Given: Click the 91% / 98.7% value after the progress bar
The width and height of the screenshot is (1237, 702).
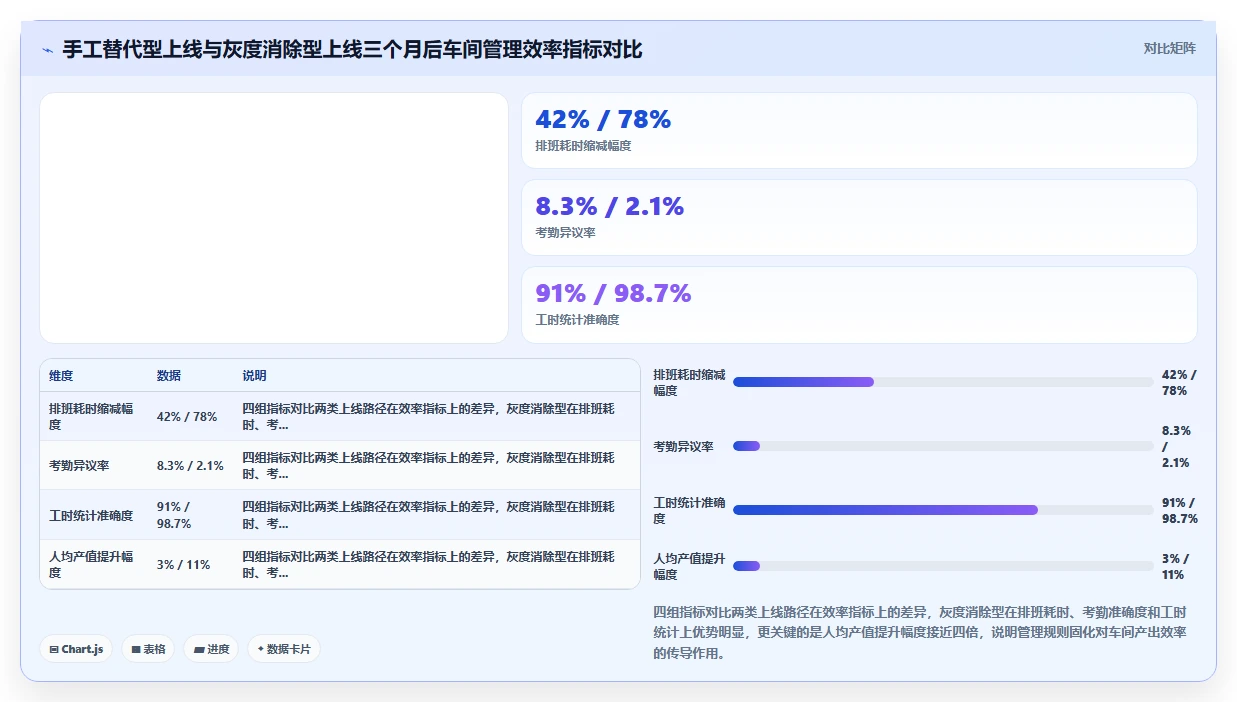Looking at the screenshot, I should [1180, 511].
